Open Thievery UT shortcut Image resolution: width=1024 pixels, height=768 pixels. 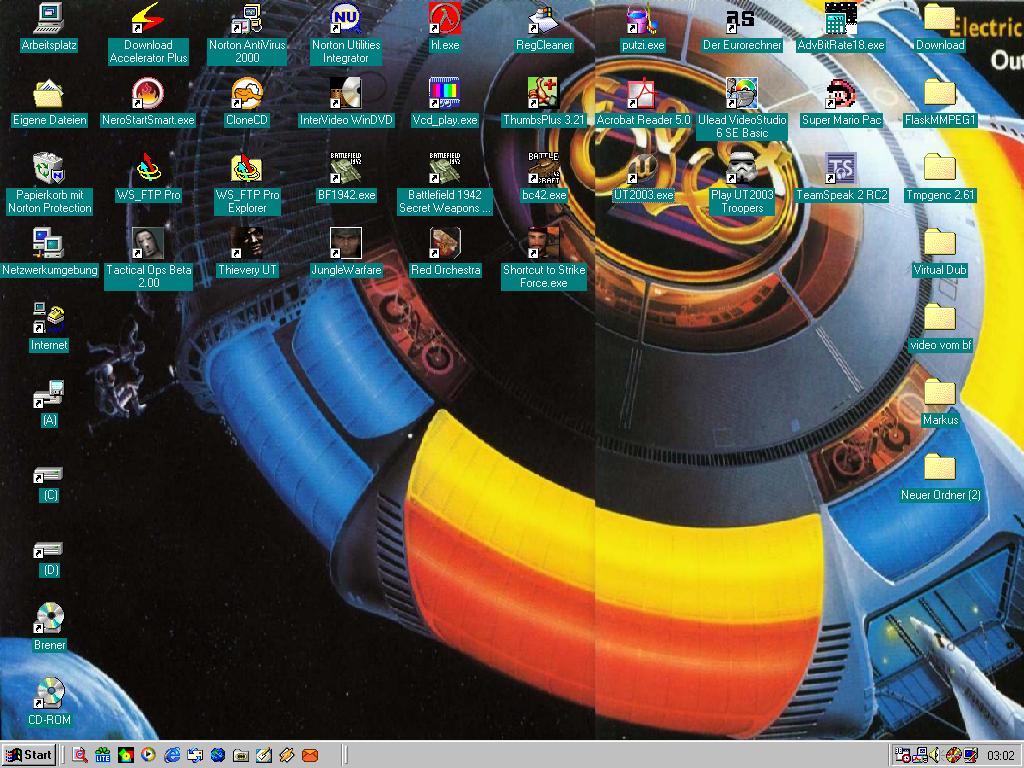click(247, 253)
